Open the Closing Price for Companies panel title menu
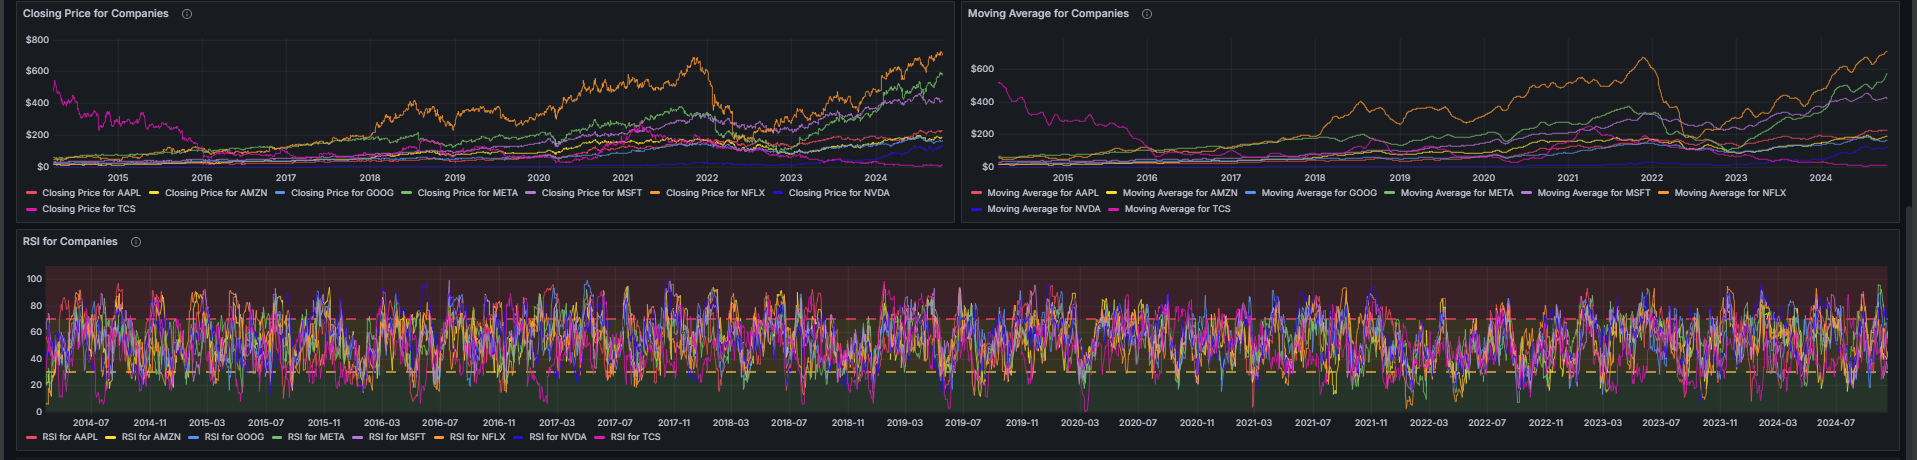 point(95,14)
